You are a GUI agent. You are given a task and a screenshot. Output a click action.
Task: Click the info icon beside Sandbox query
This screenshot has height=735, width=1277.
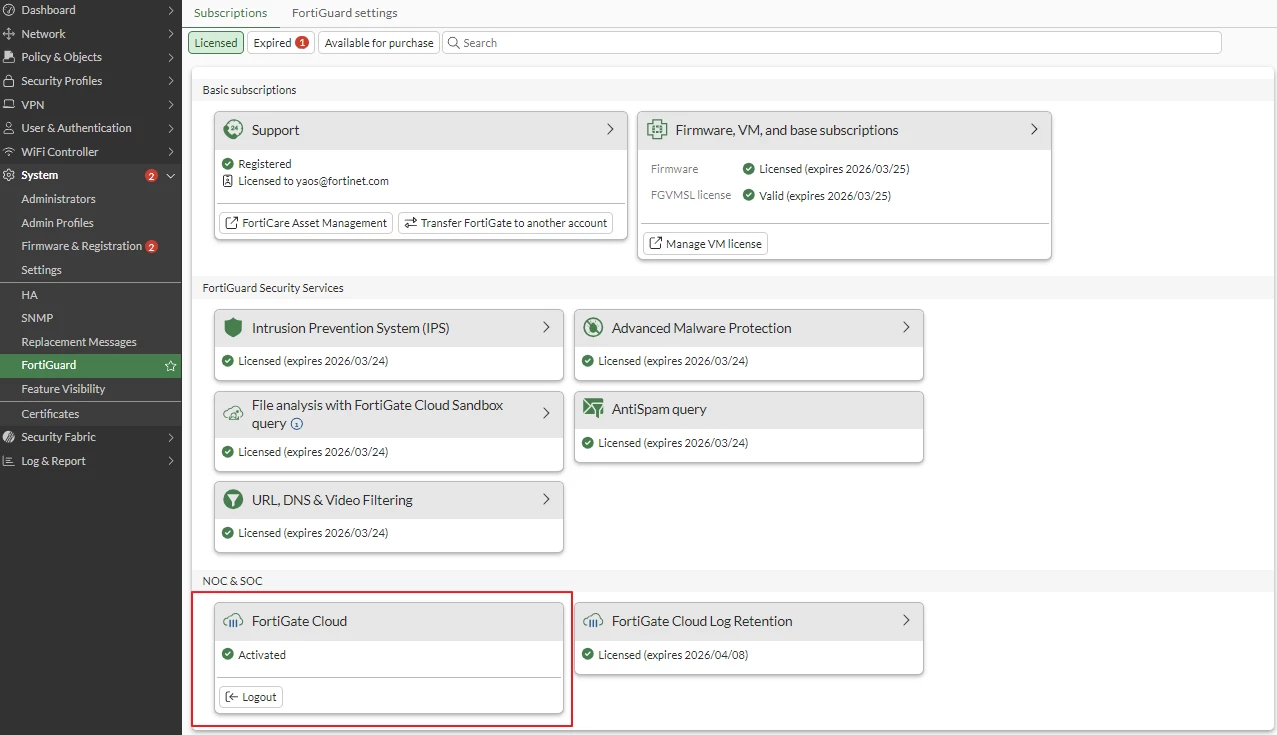pyautogui.click(x=297, y=424)
